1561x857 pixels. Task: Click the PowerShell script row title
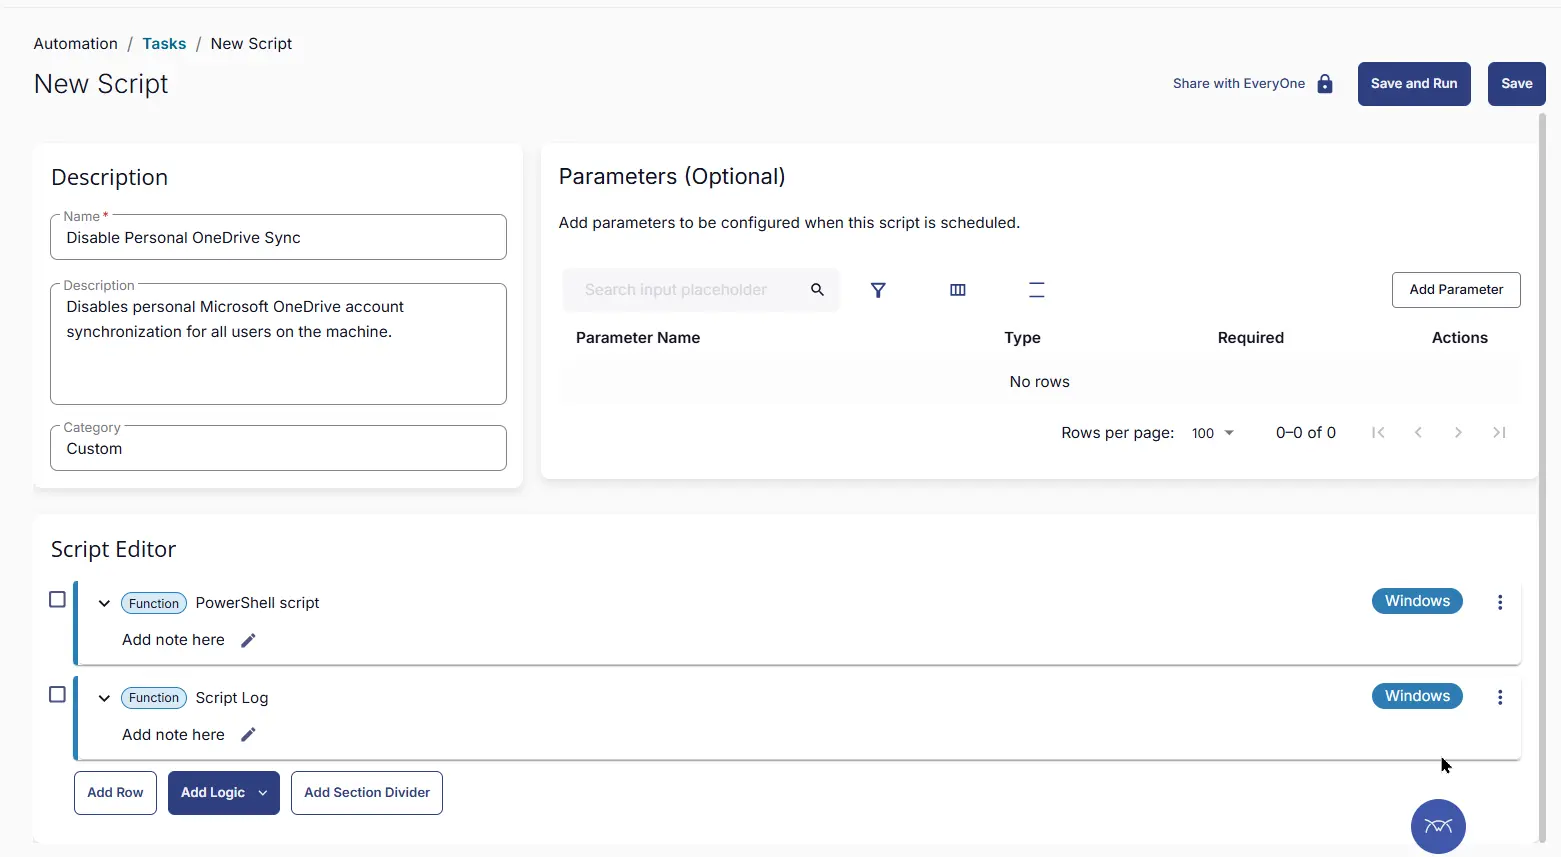pos(257,603)
